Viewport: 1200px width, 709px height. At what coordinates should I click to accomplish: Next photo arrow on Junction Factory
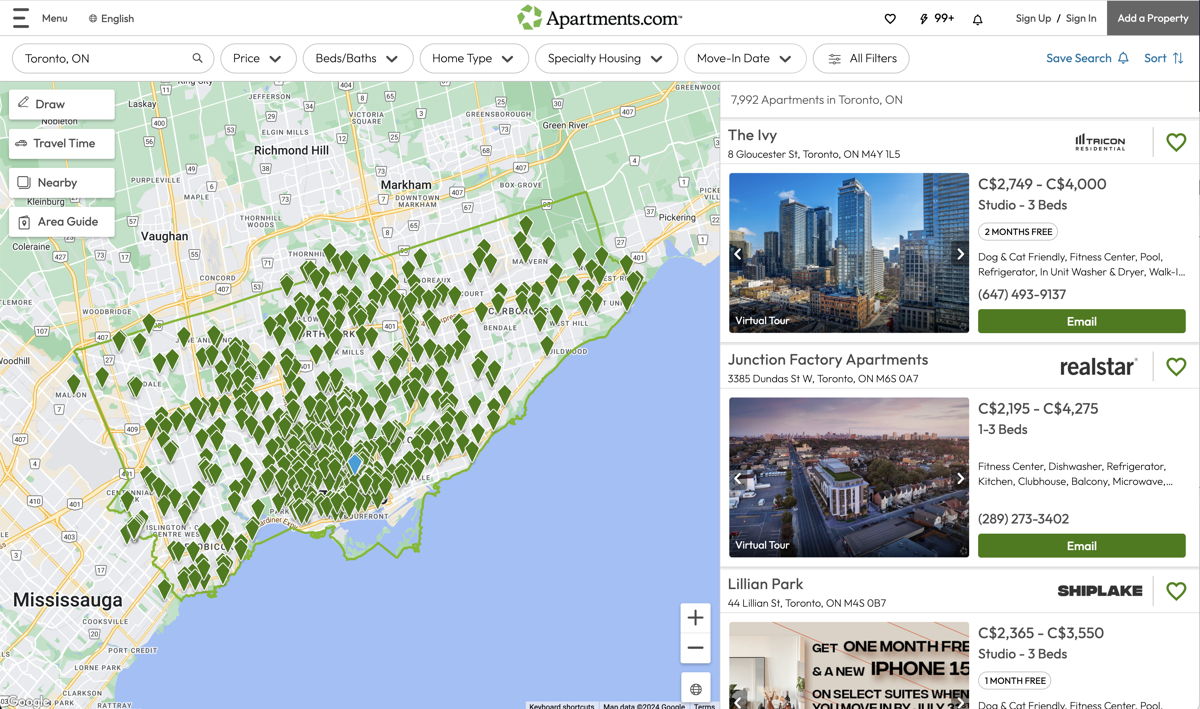tap(959, 478)
